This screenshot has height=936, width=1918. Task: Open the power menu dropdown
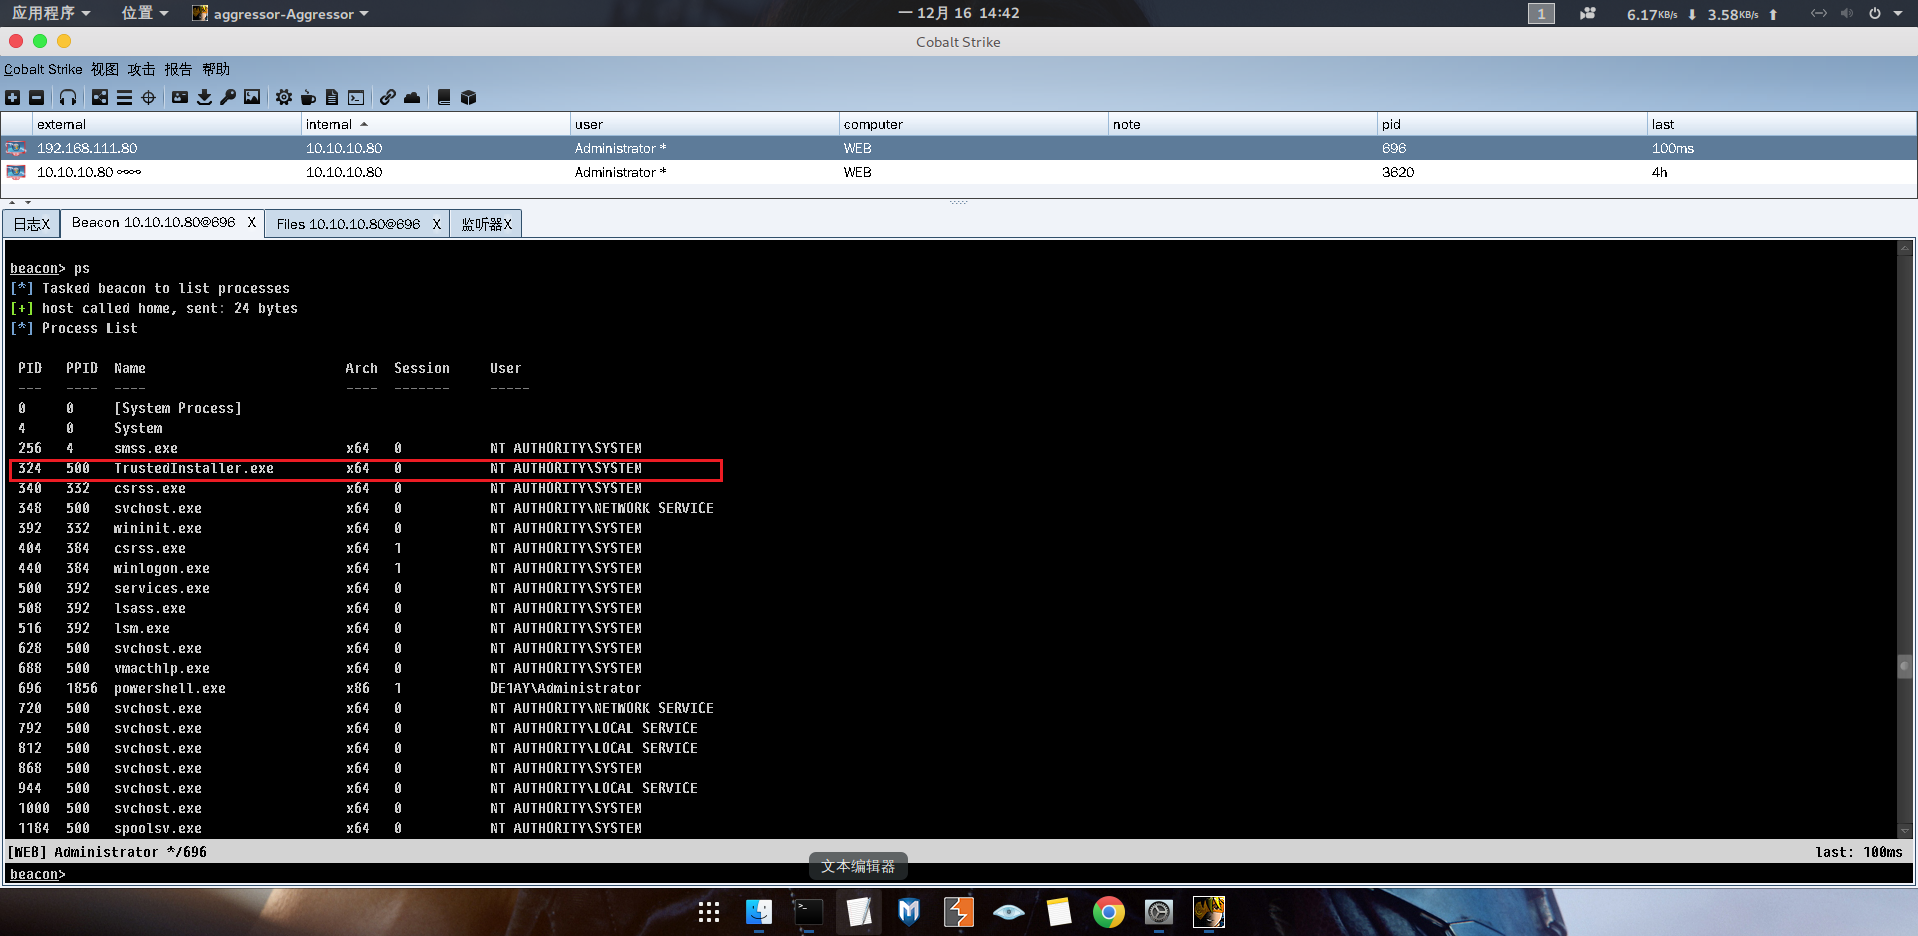(1885, 13)
